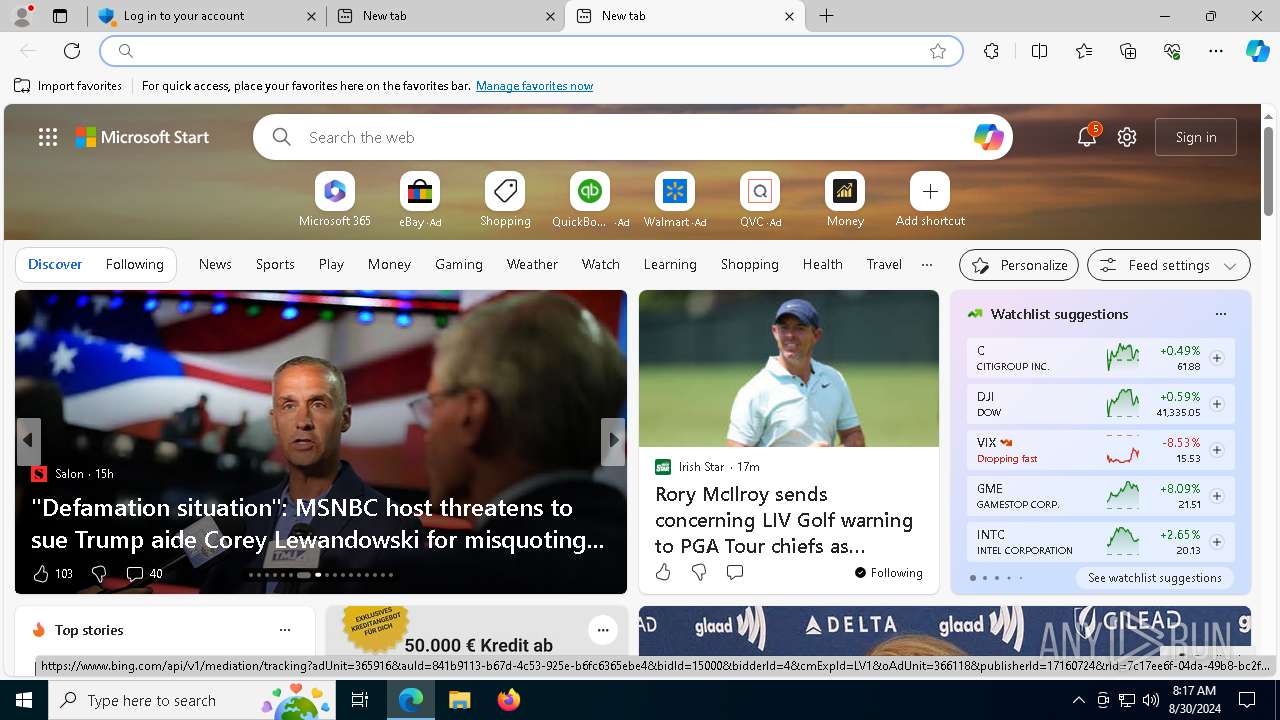Viewport: 1280px width, 720px height.
Task: Click the Search the web box
Action: point(633,137)
